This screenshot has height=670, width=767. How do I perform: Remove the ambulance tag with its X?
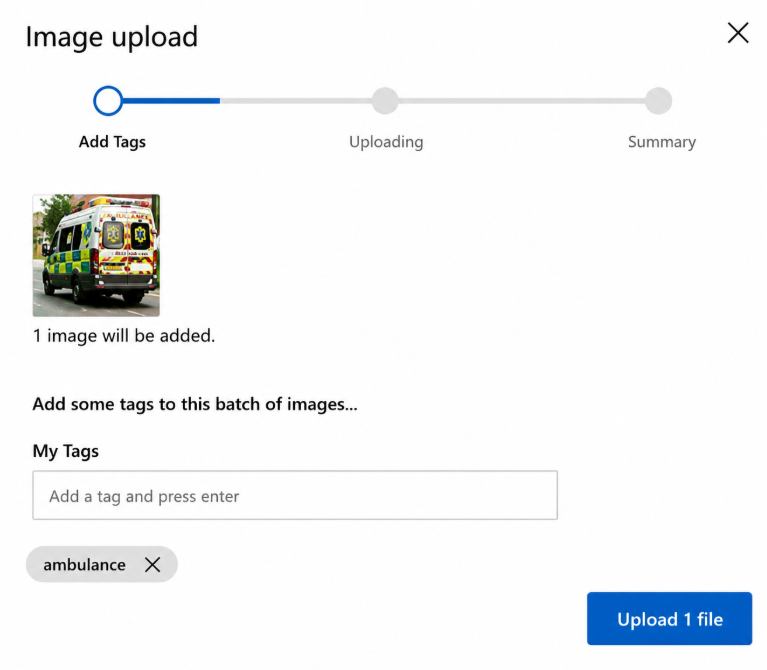click(153, 565)
